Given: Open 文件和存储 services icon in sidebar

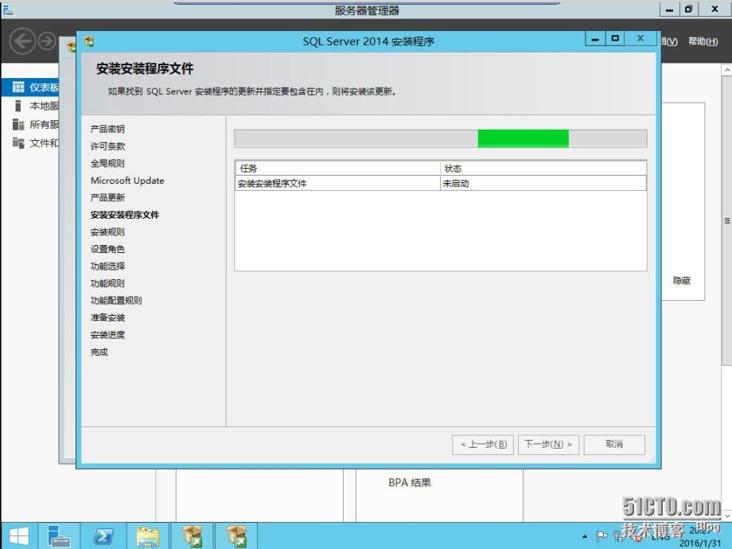Looking at the screenshot, I should pos(18,142).
